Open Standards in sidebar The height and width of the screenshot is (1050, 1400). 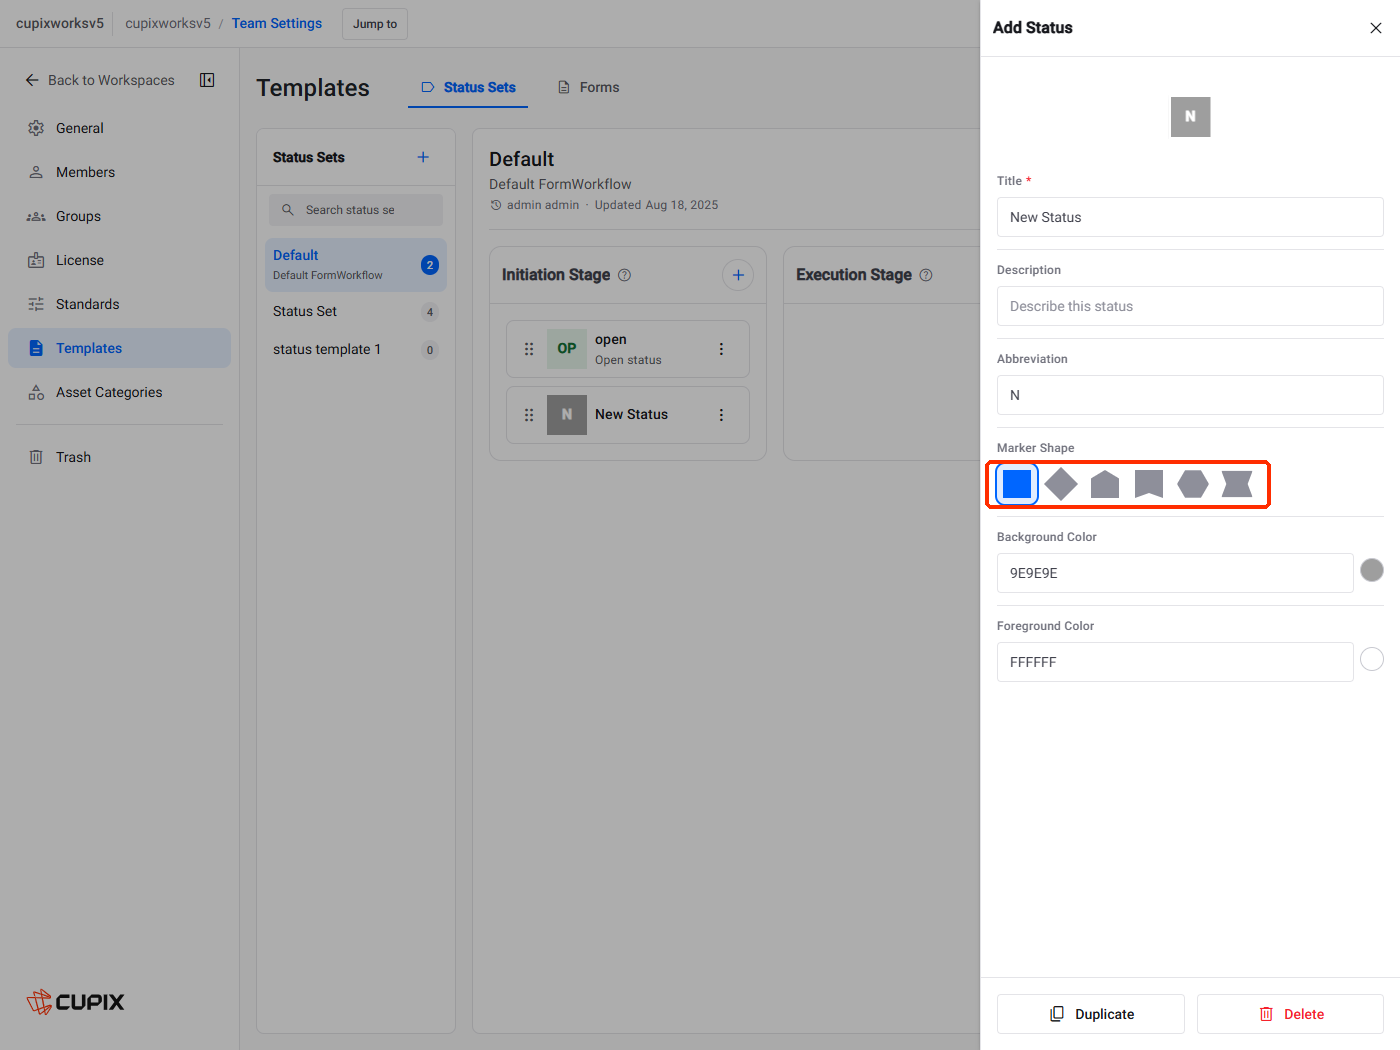[119, 304]
